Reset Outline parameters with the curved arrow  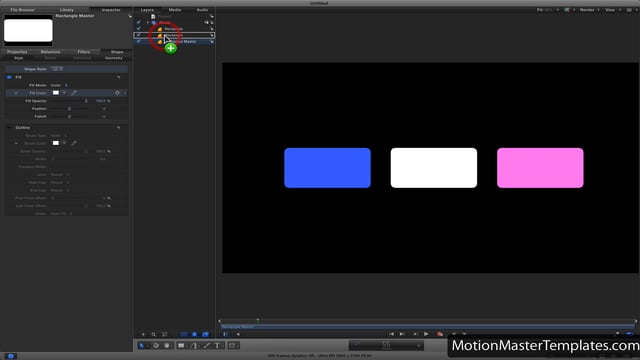coord(118,128)
